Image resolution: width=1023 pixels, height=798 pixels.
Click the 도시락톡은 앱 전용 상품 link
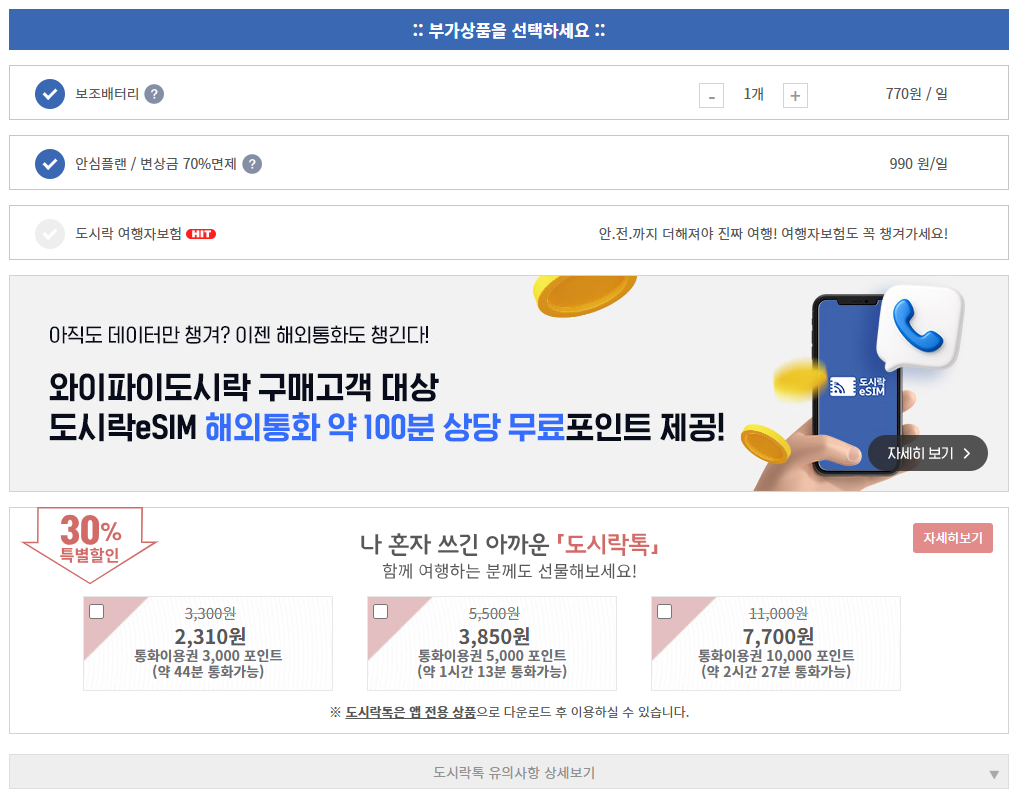tap(410, 712)
